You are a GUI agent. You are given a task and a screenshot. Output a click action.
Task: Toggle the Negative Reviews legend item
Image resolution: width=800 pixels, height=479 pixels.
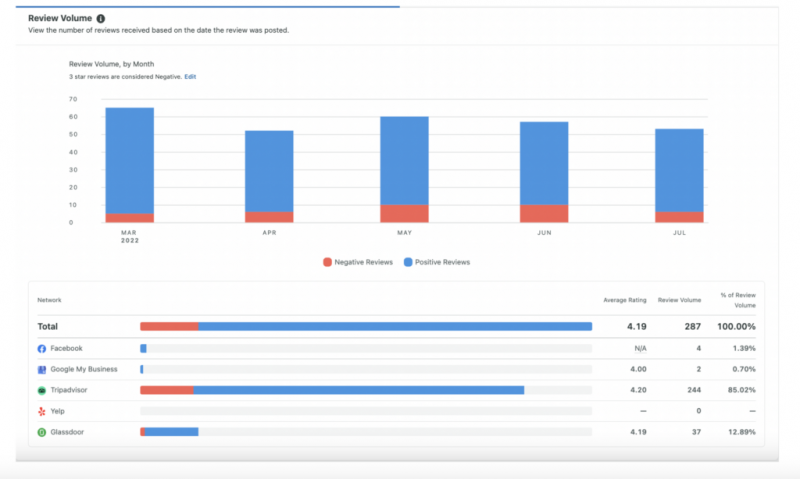point(358,262)
